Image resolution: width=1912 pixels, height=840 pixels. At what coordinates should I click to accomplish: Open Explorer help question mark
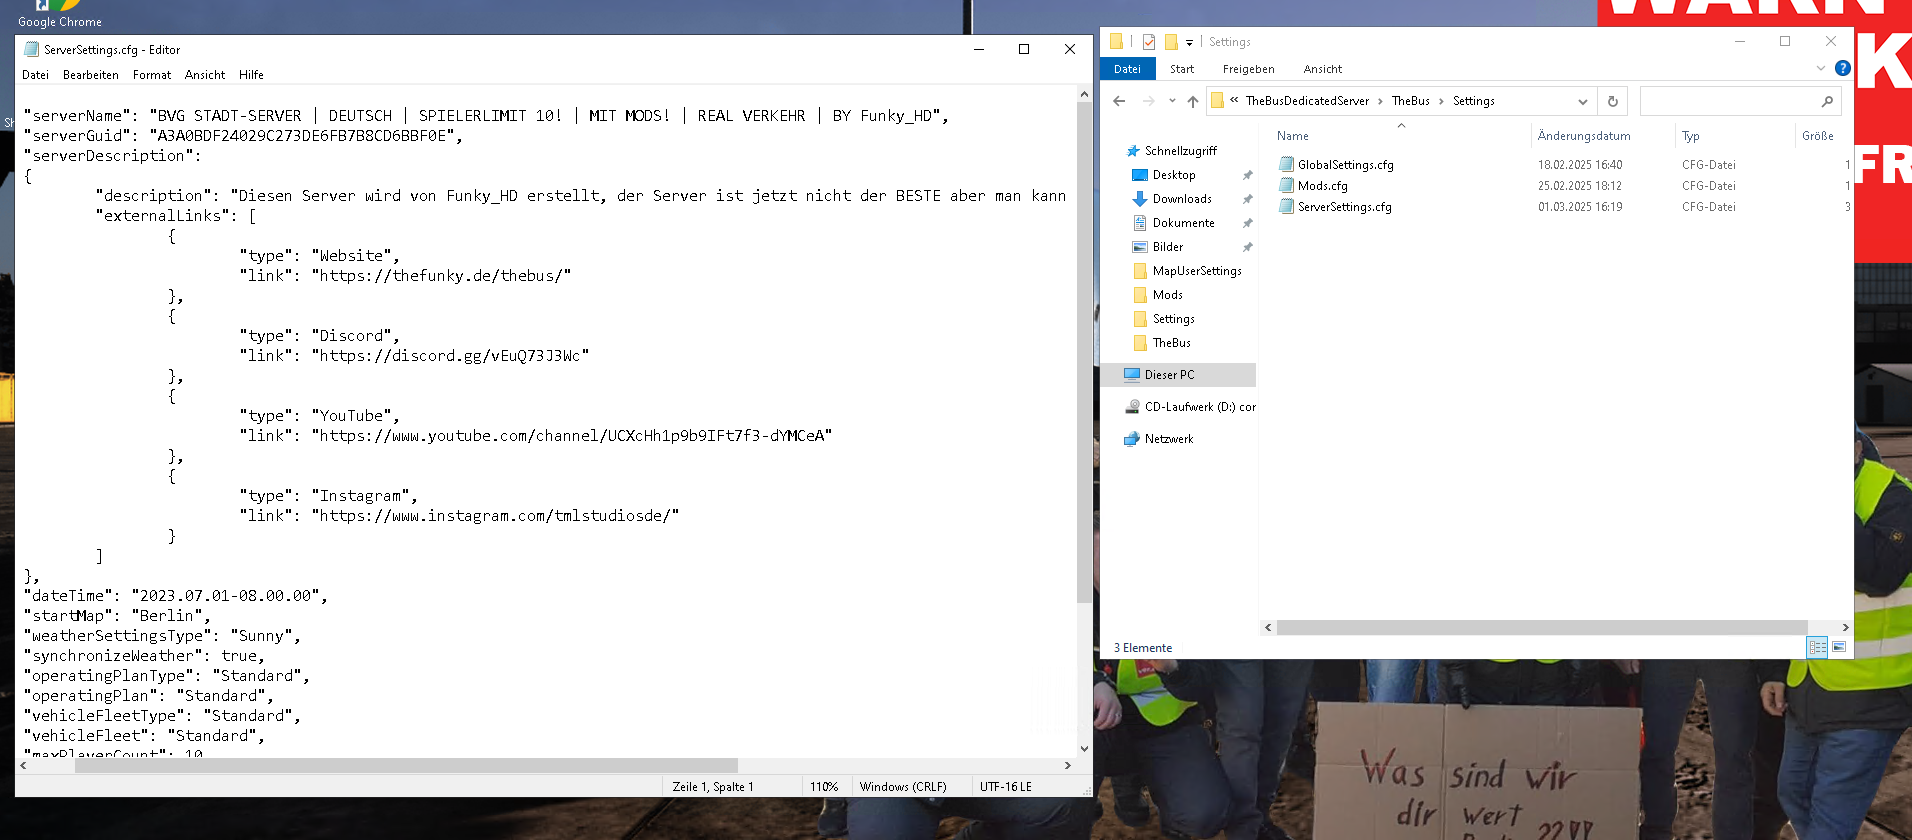(x=1842, y=68)
